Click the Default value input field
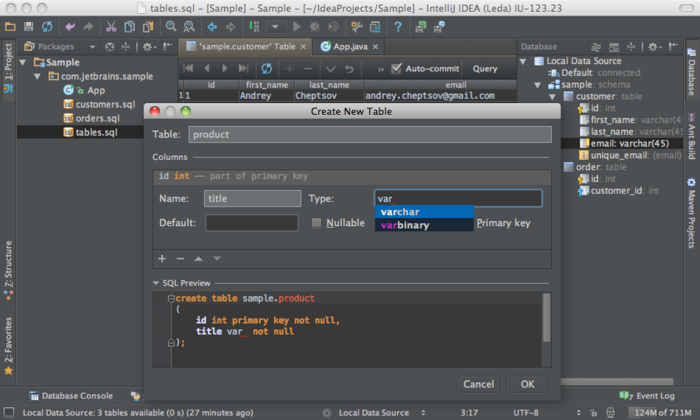The height and width of the screenshot is (420, 700). (x=251, y=223)
